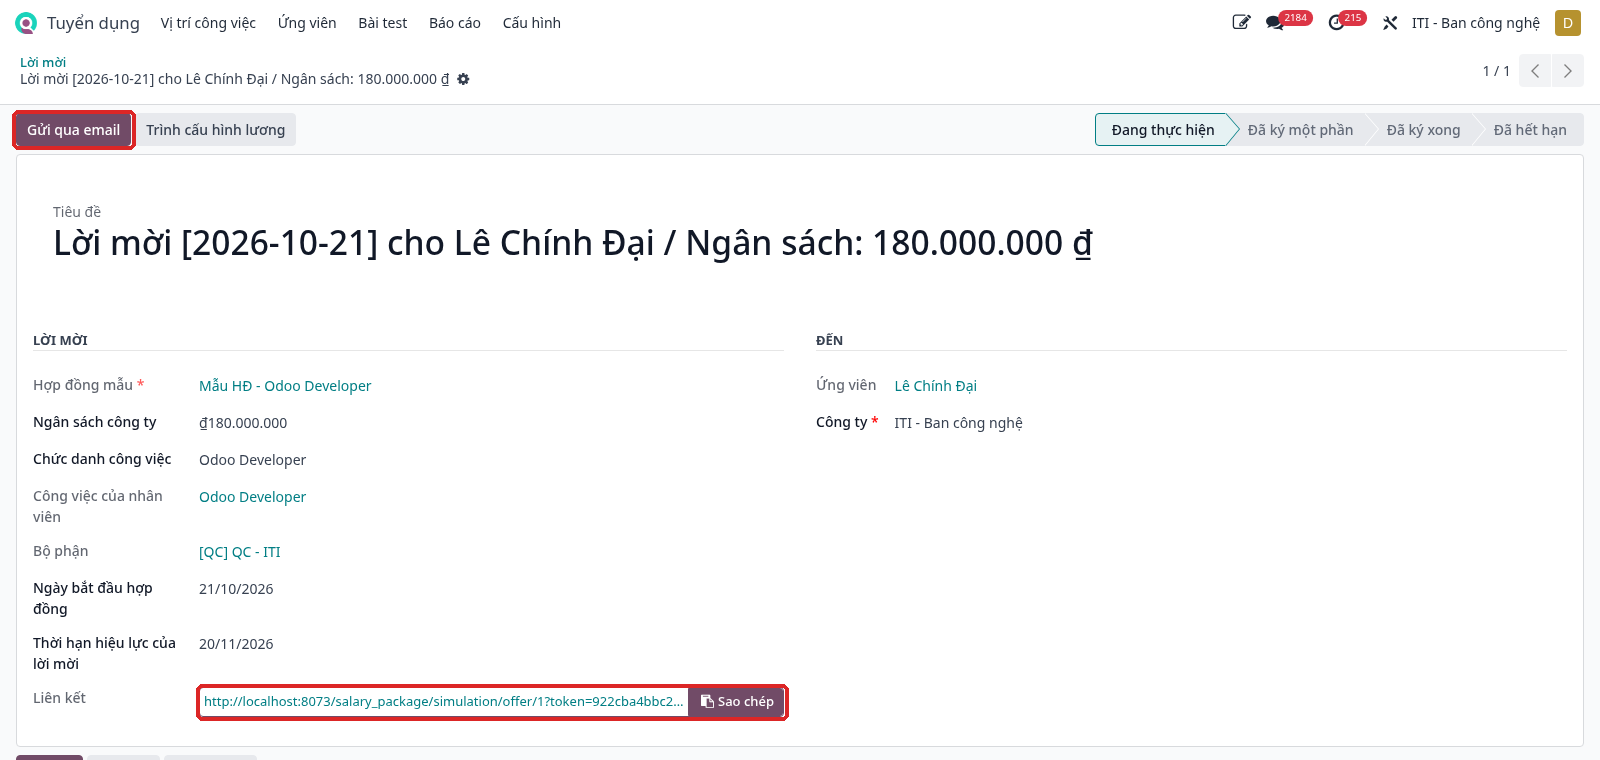Click Lời mời breadcrumb link
Screen dimensions: 1600x760
coord(43,62)
